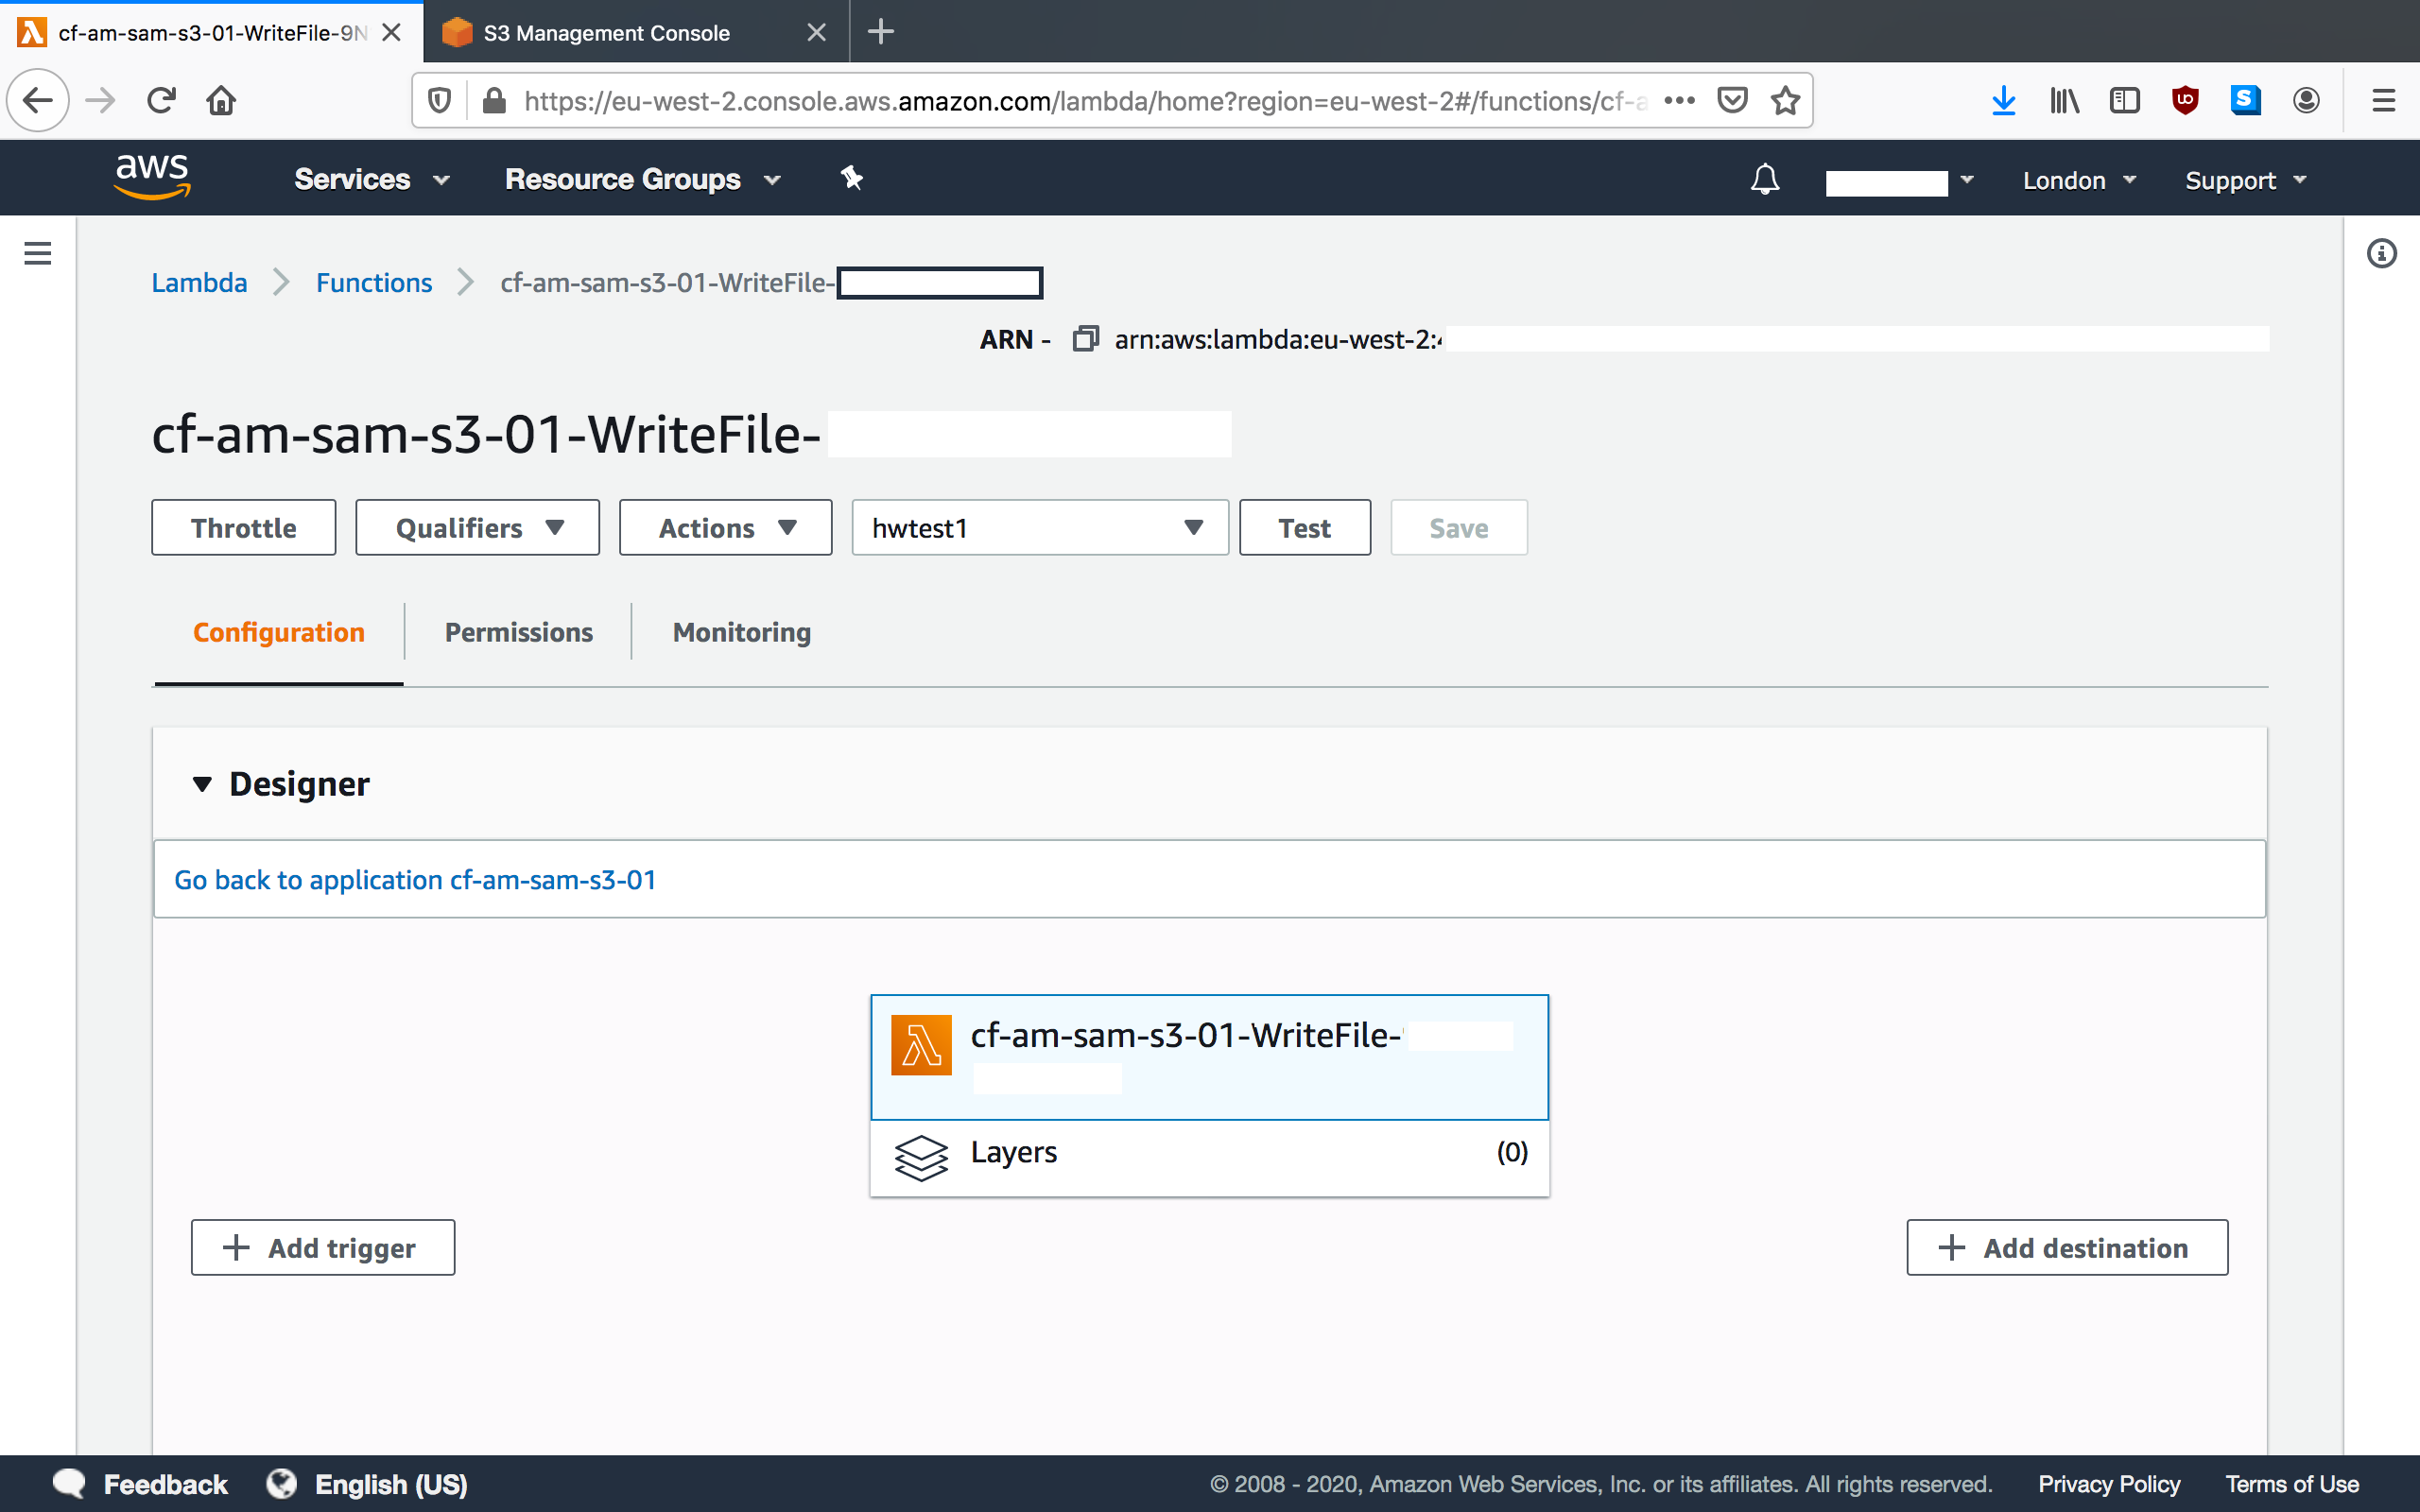Open the Layers panel in Designer
Viewport: 2420px width, 1512px height.
[1012, 1152]
